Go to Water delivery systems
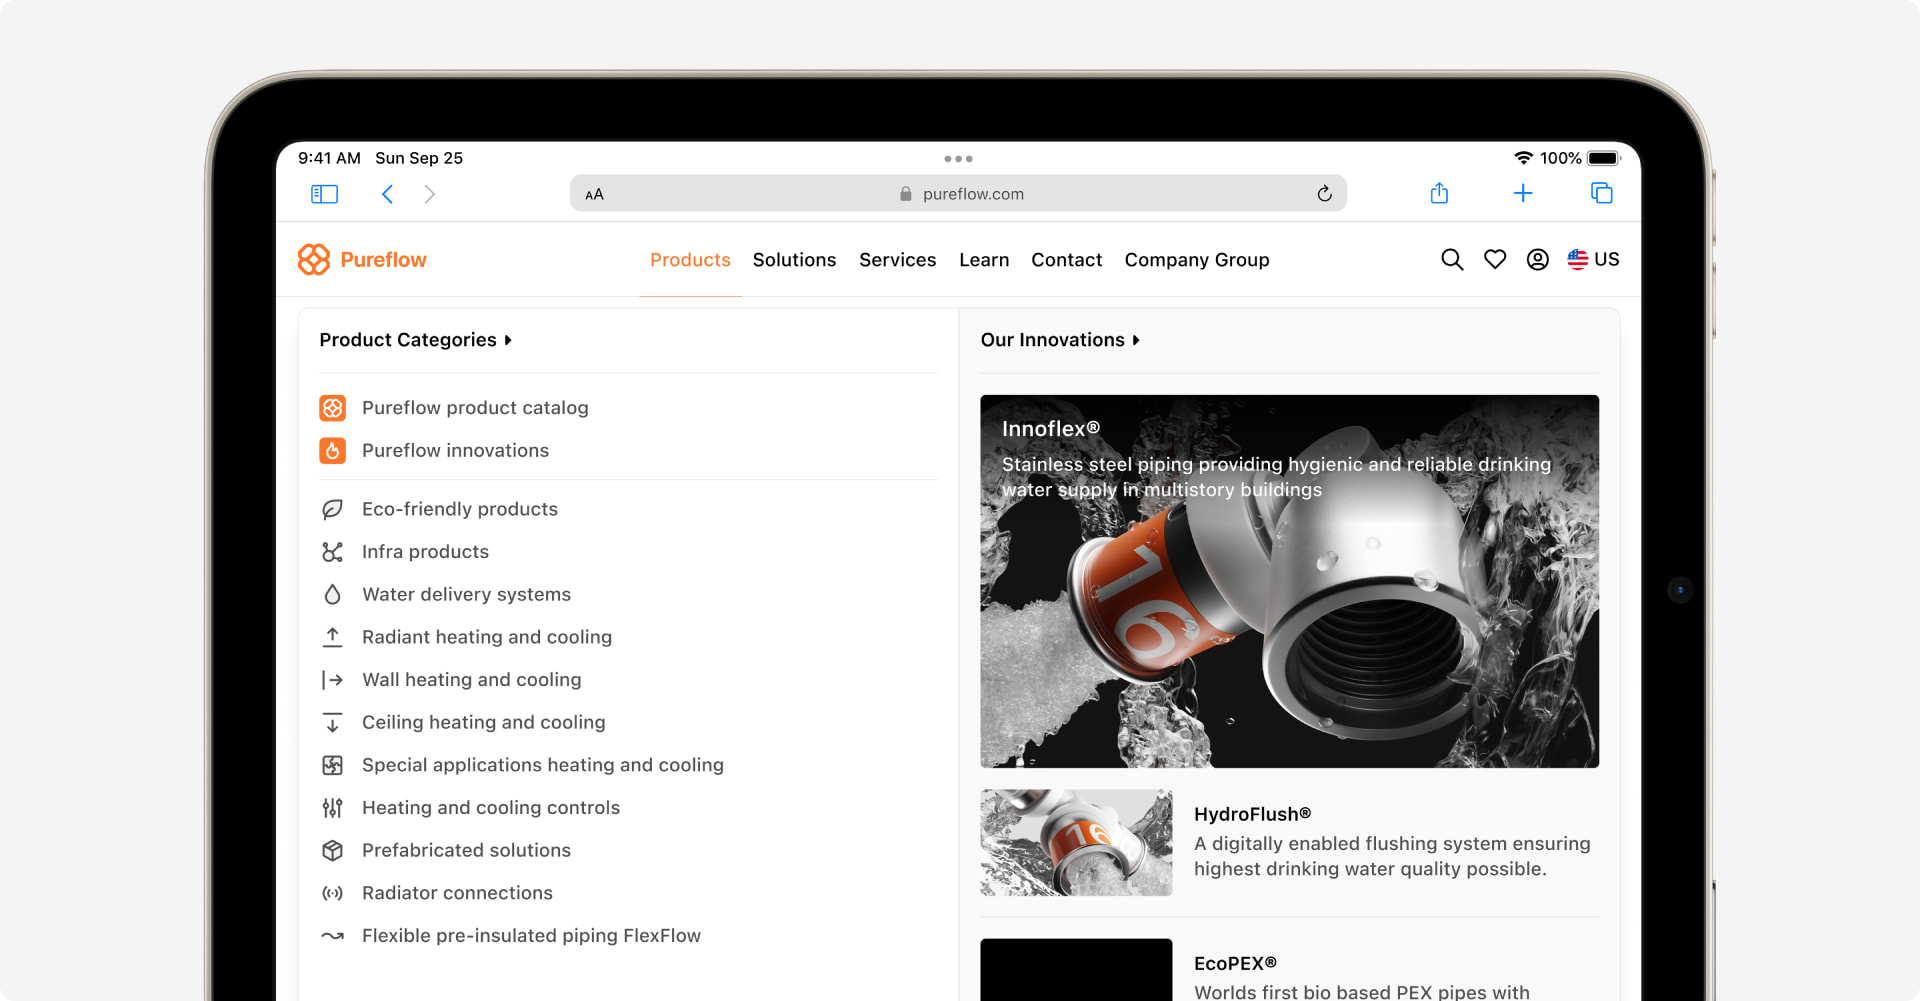Screen dimensions: 1920x1001 click(x=466, y=594)
